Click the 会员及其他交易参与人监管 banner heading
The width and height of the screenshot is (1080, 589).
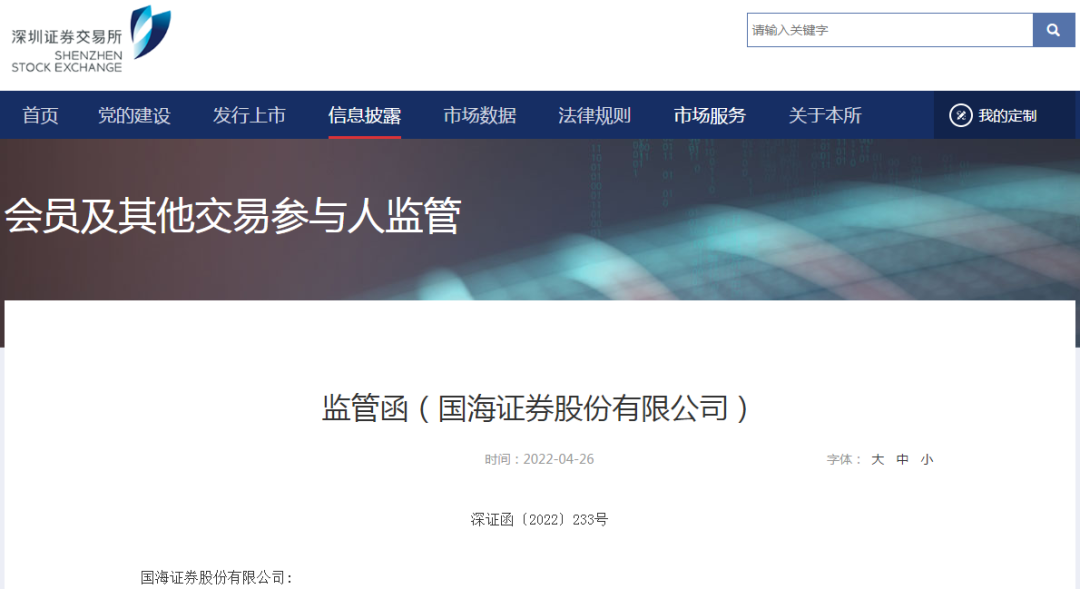(x=233, y=216)
